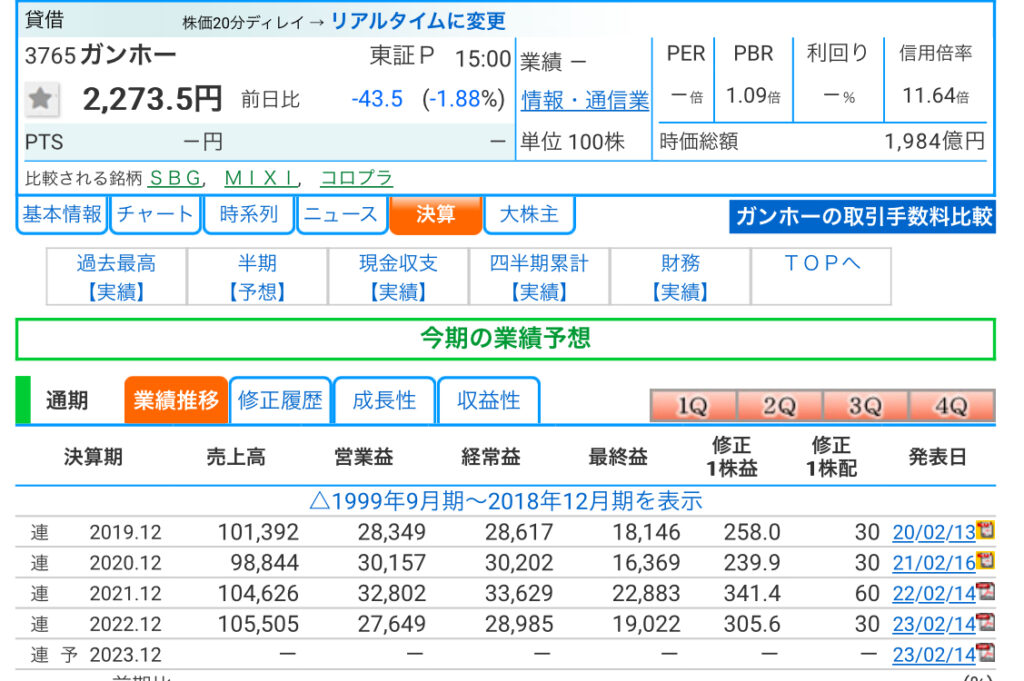Open the 20/02/13 announcement date link
The width and height of the screenshot is (1024, 681).
(934, 532)
